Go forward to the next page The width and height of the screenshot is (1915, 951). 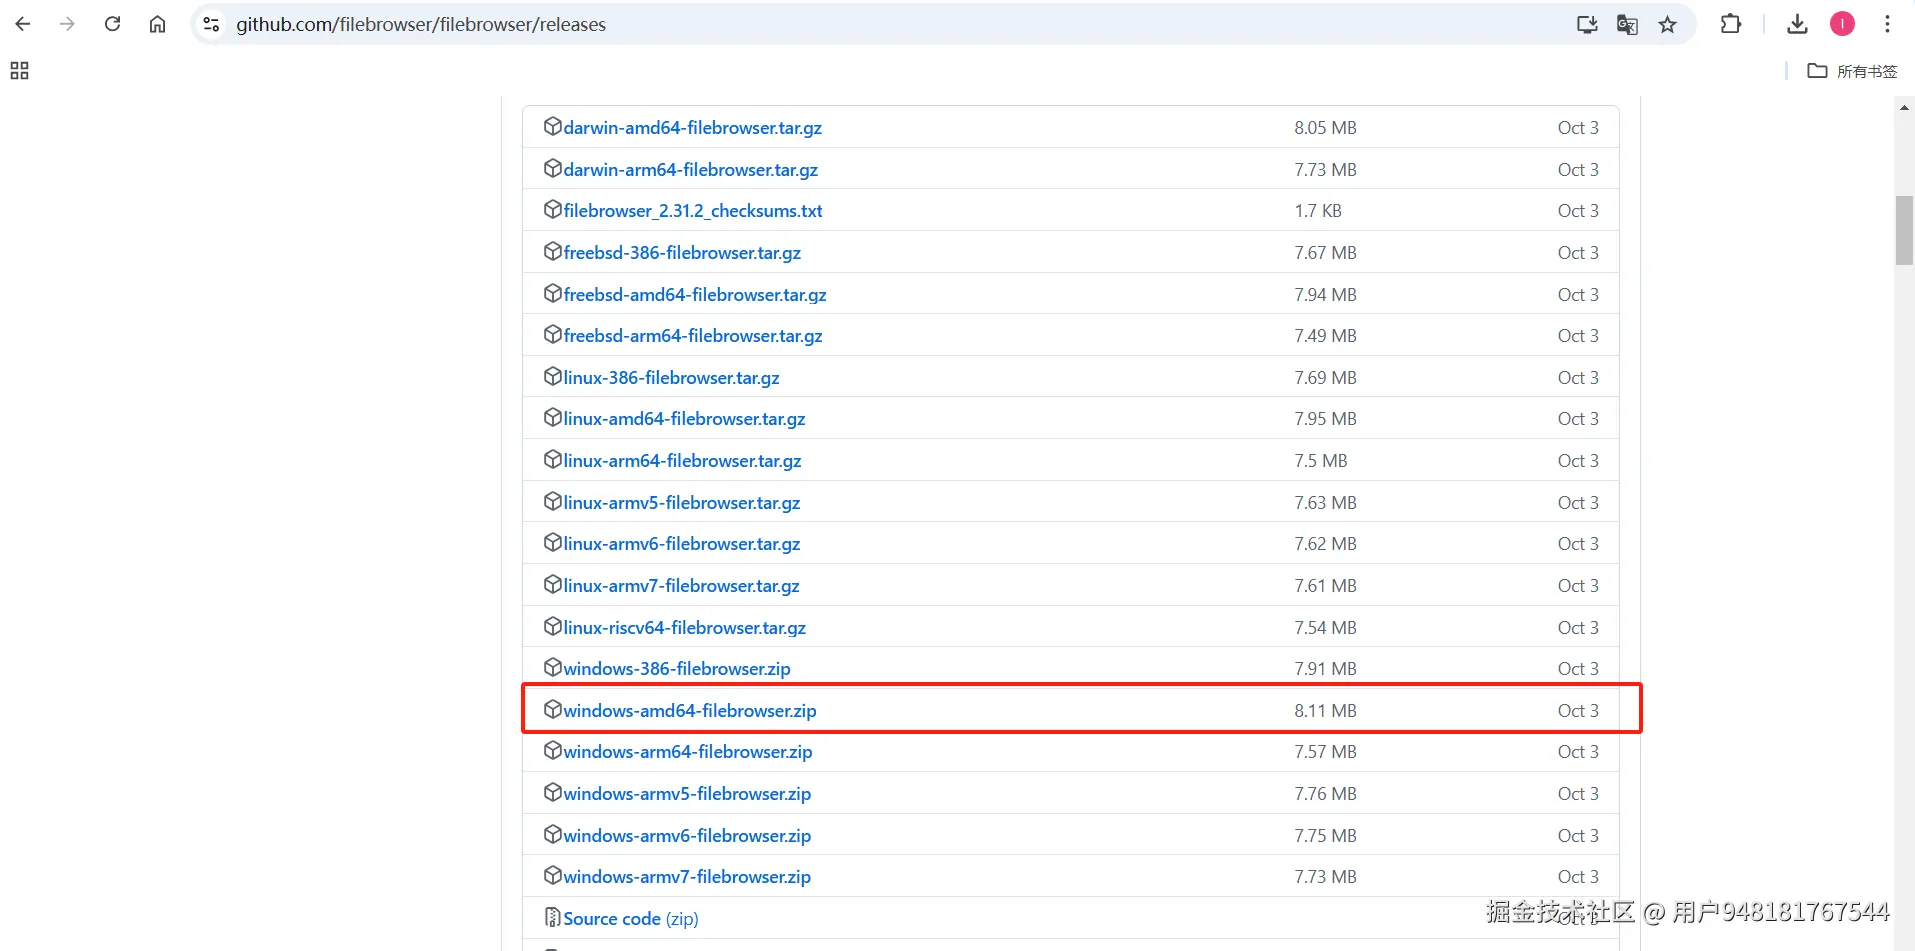pos(67,24)
